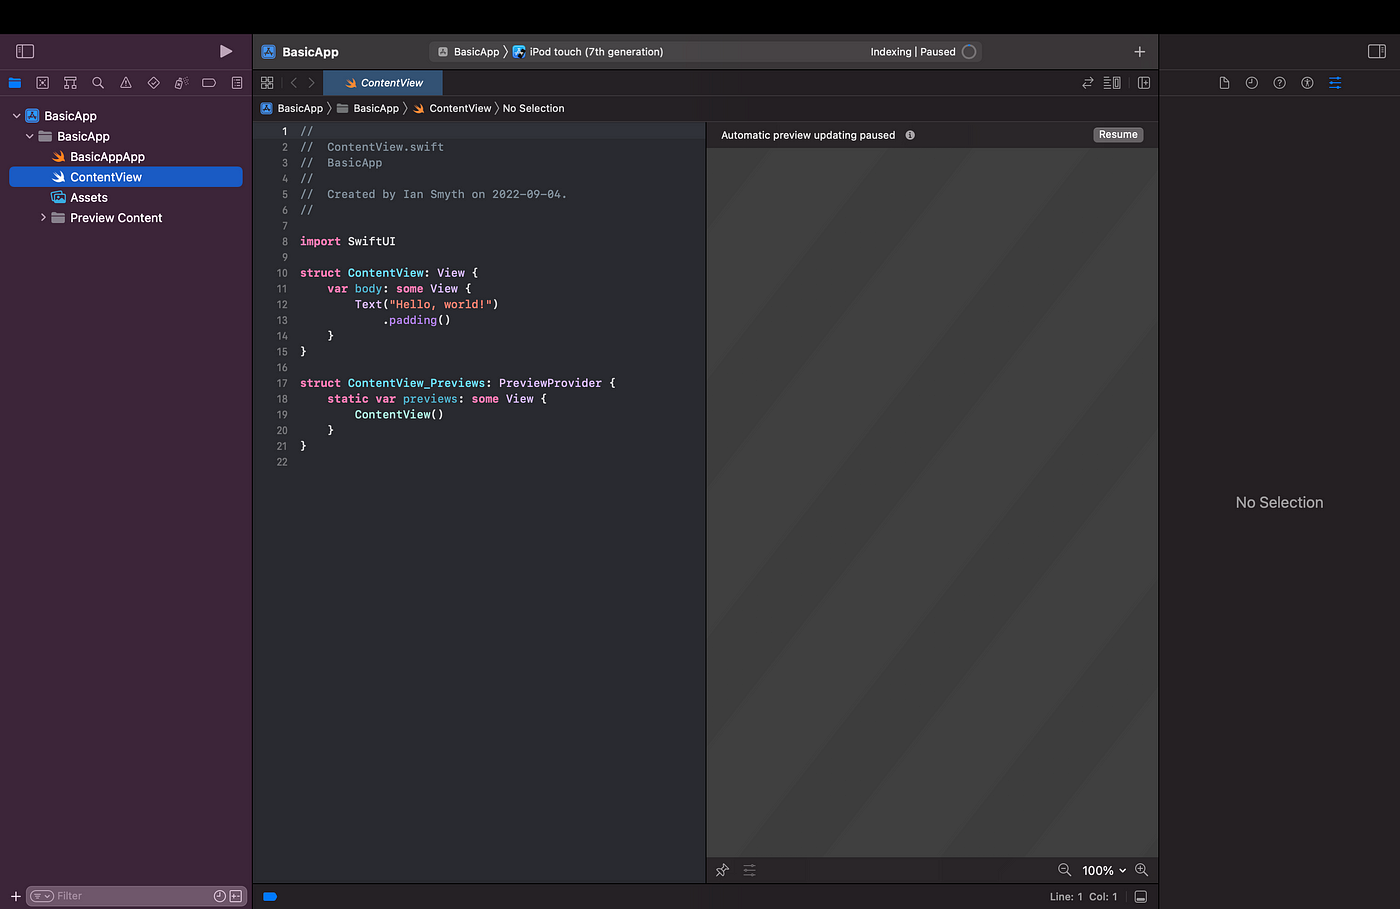Open Library with the plus button
The height and width of the screenshot is (909, 1400).
1139,52
